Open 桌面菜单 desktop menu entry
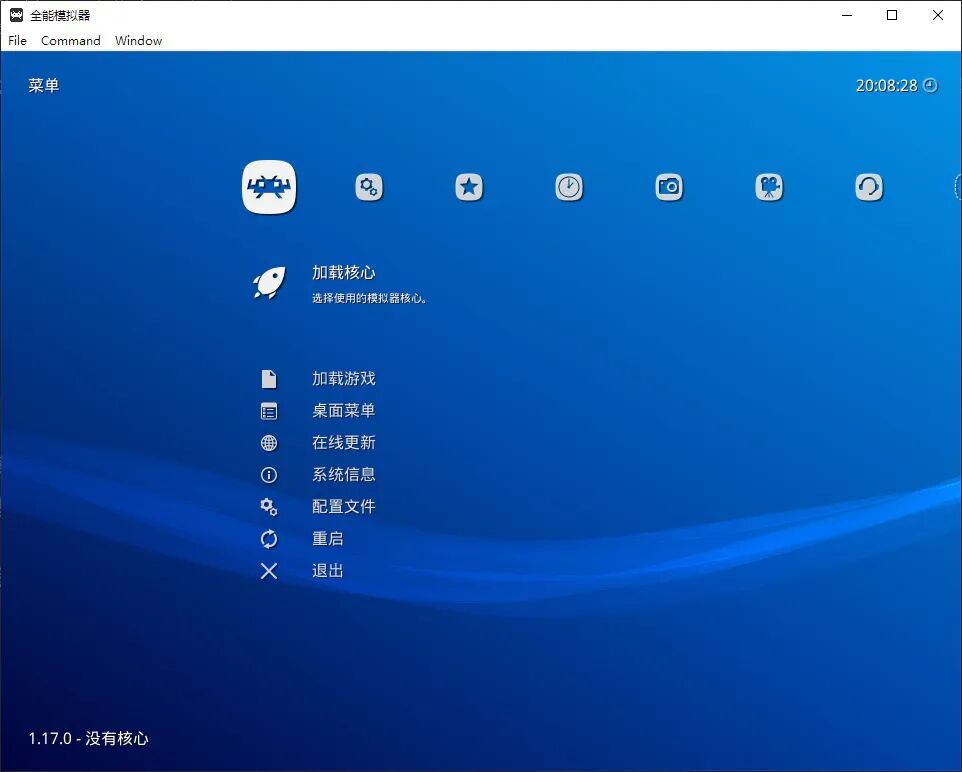 [345, 411]
